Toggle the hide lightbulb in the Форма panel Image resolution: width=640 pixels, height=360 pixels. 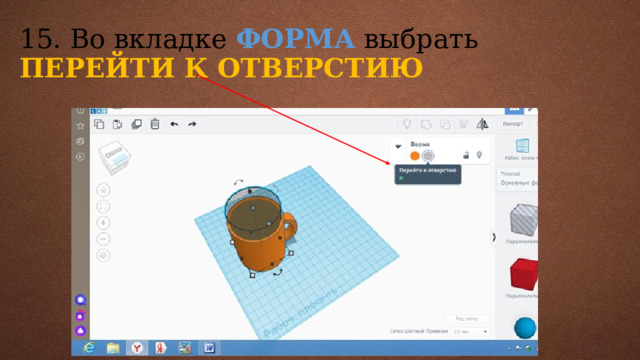pos(480,155)
